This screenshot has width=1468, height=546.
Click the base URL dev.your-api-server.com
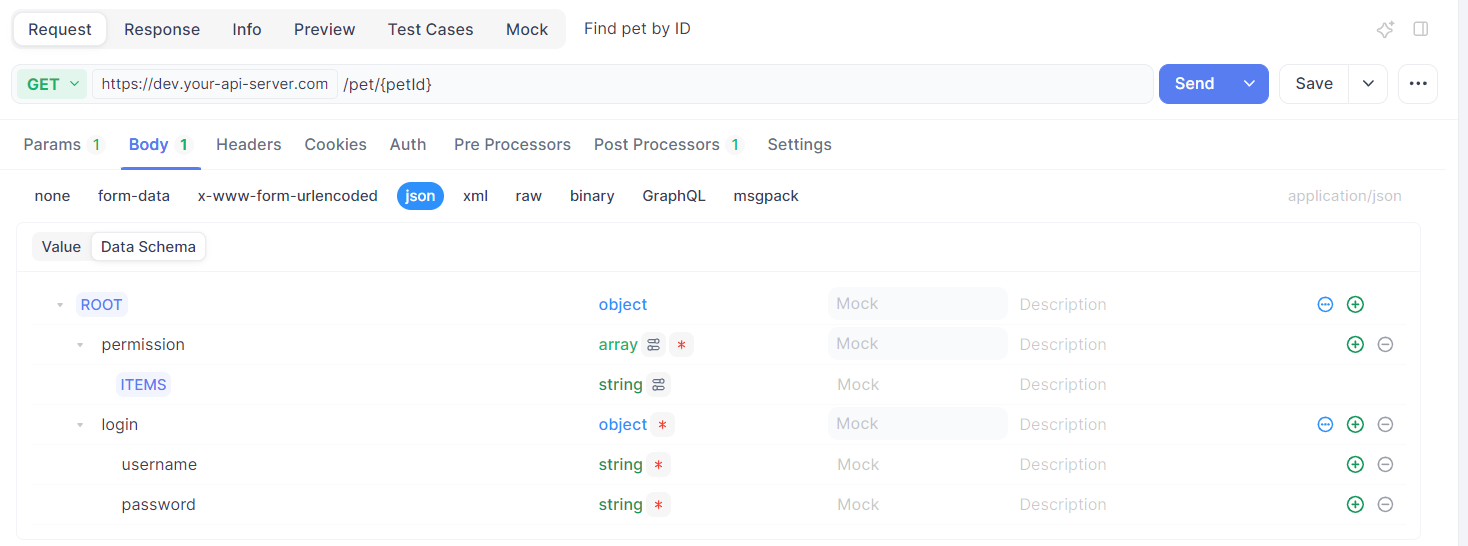(215, 84)
